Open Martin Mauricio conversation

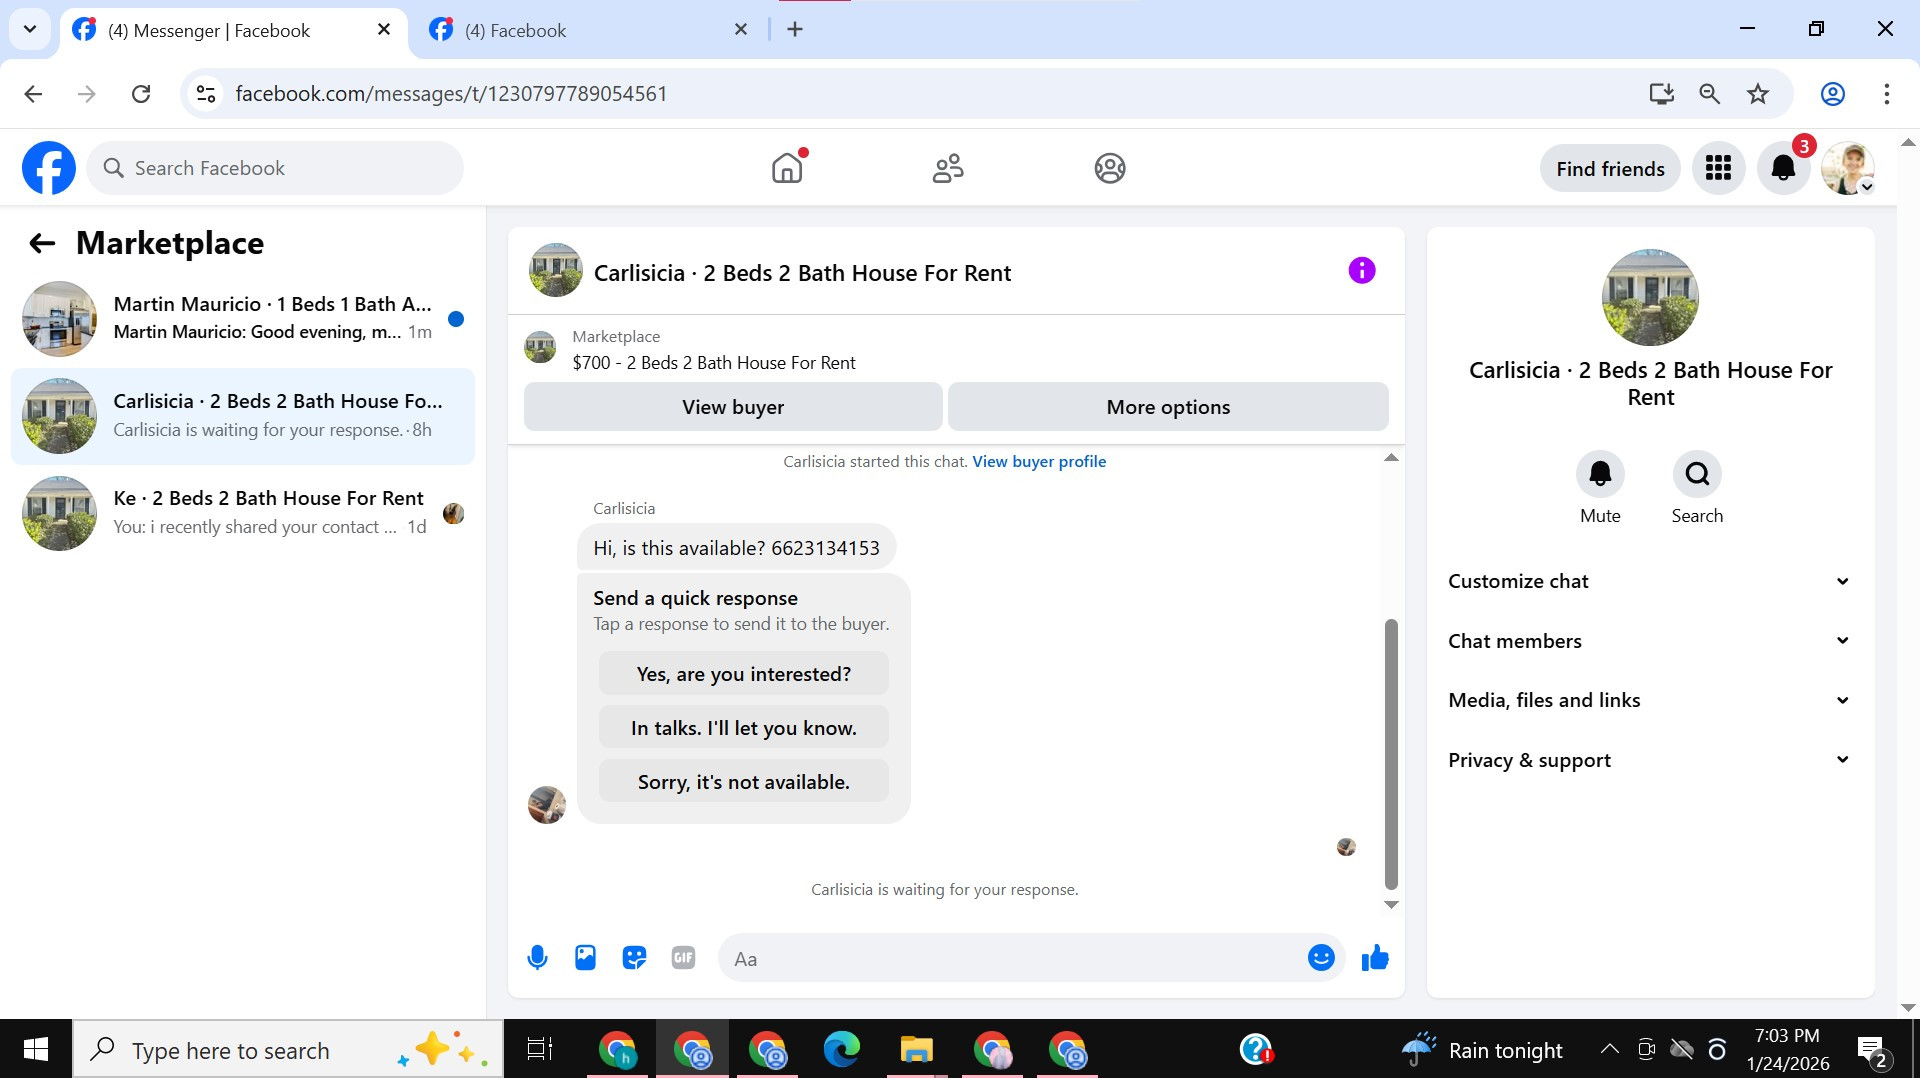point(243,319)
